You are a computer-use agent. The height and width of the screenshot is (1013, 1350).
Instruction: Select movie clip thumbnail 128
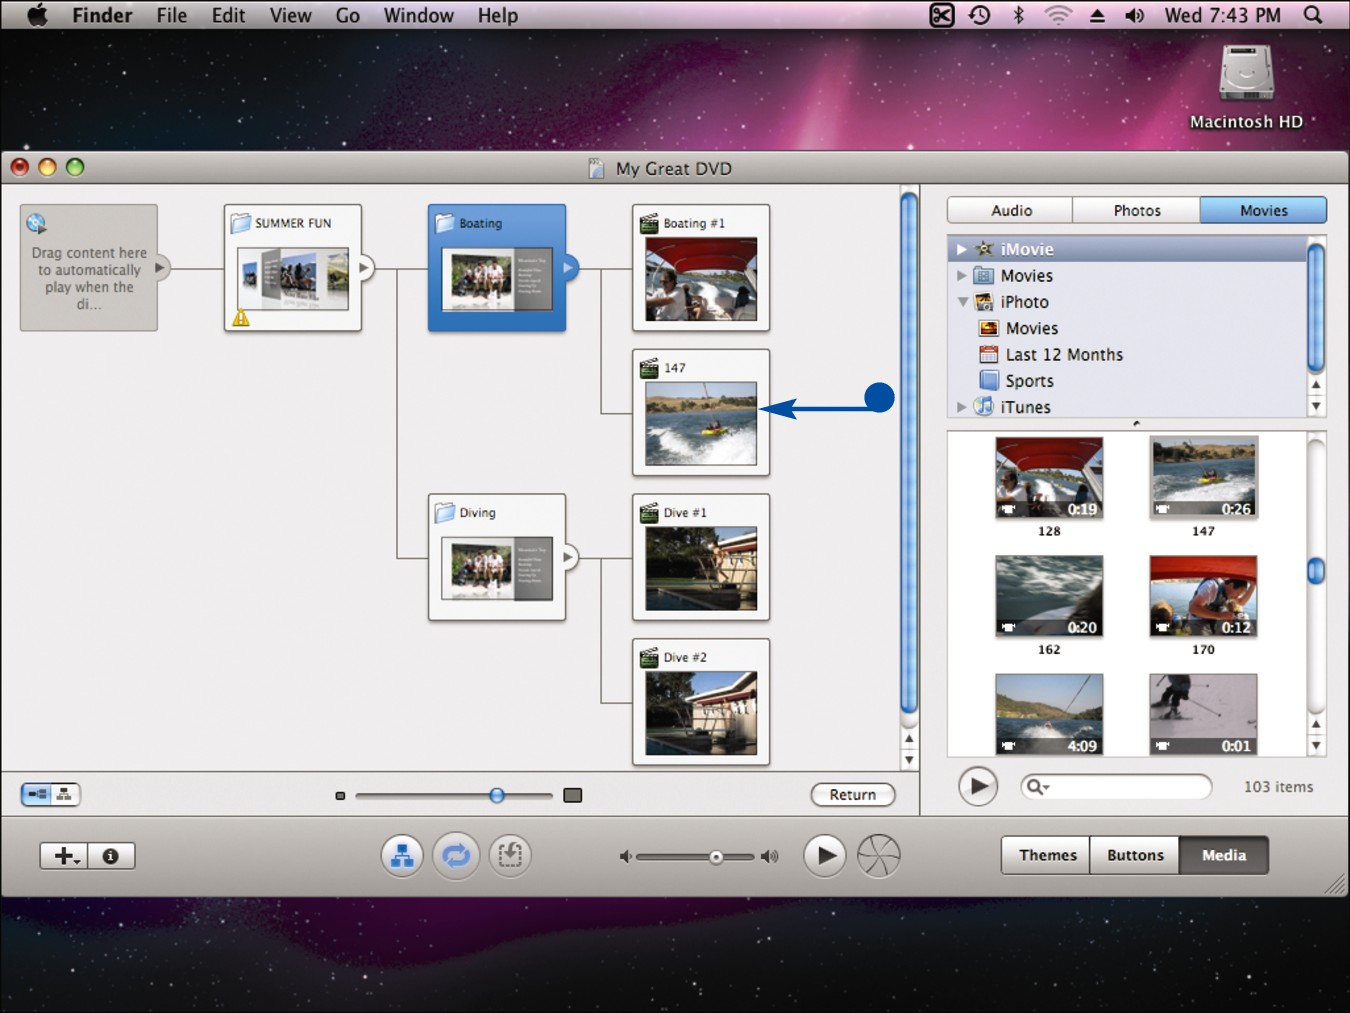(1049, 478)
